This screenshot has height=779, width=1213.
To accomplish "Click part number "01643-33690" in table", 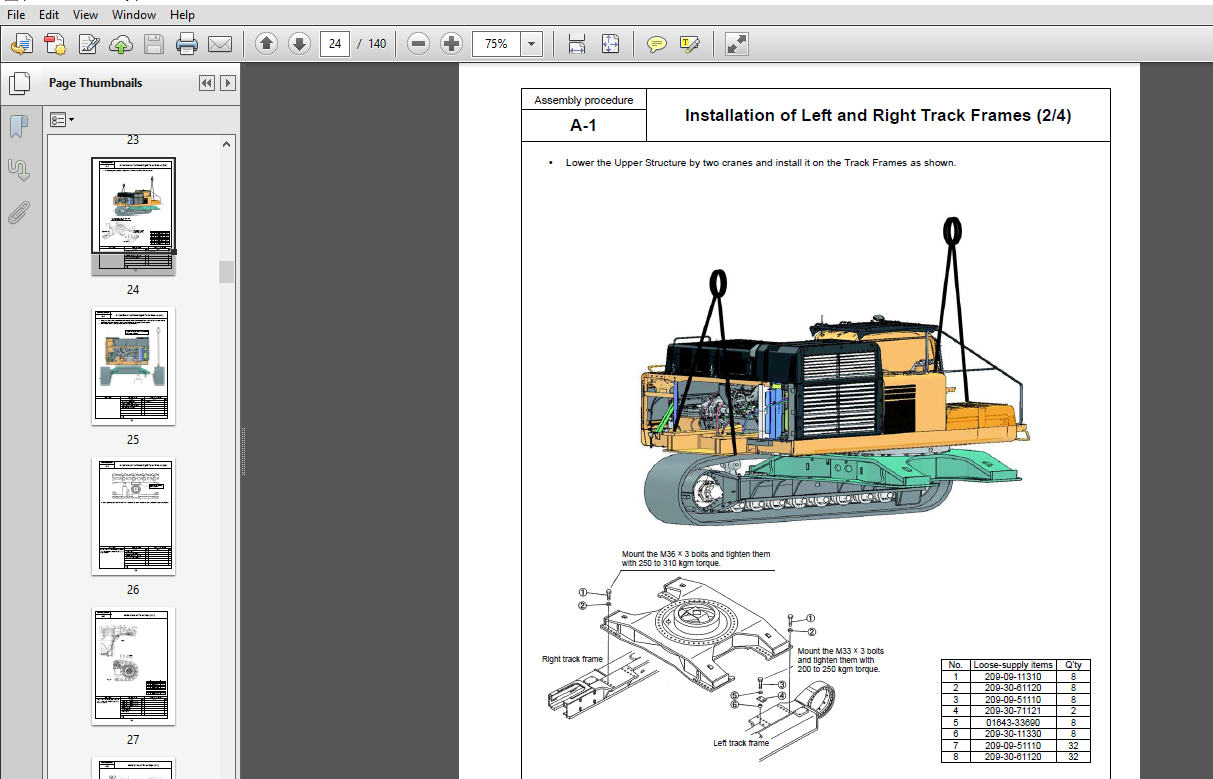I will (x=1013, y=722).
